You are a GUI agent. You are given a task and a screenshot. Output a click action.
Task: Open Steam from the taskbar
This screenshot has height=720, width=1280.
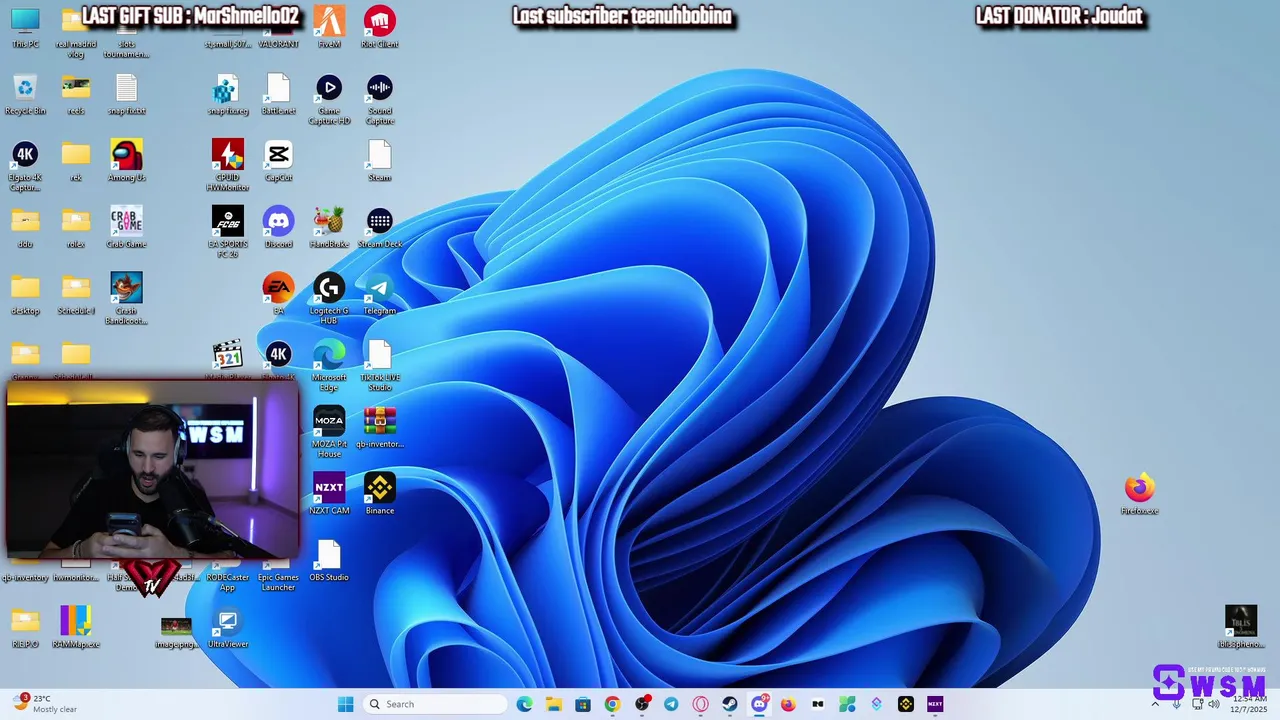pos(730,704)
